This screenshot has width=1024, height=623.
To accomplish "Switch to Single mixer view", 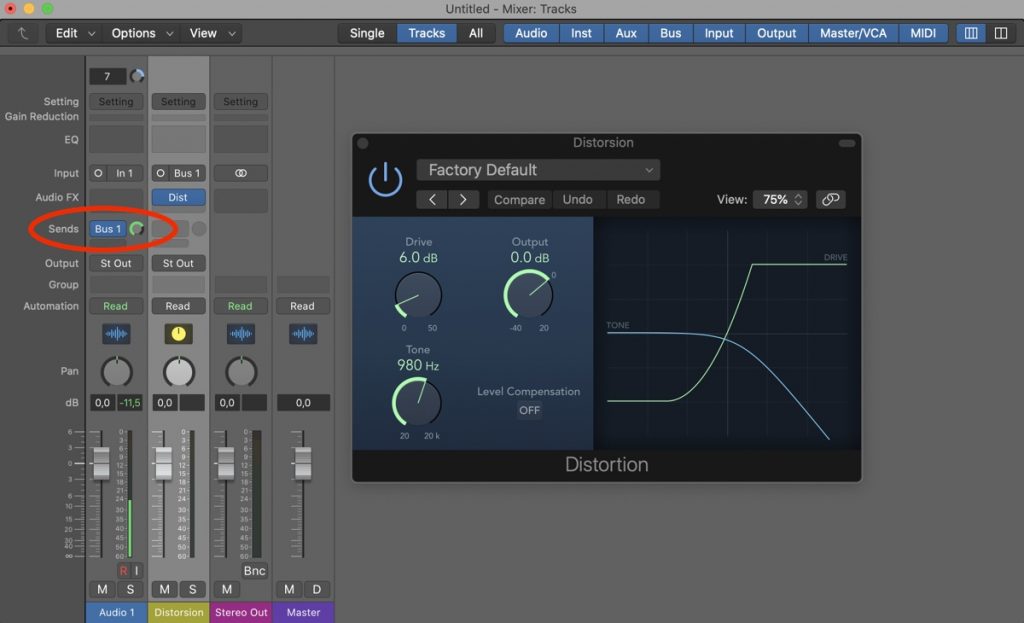I will [367, 33].
